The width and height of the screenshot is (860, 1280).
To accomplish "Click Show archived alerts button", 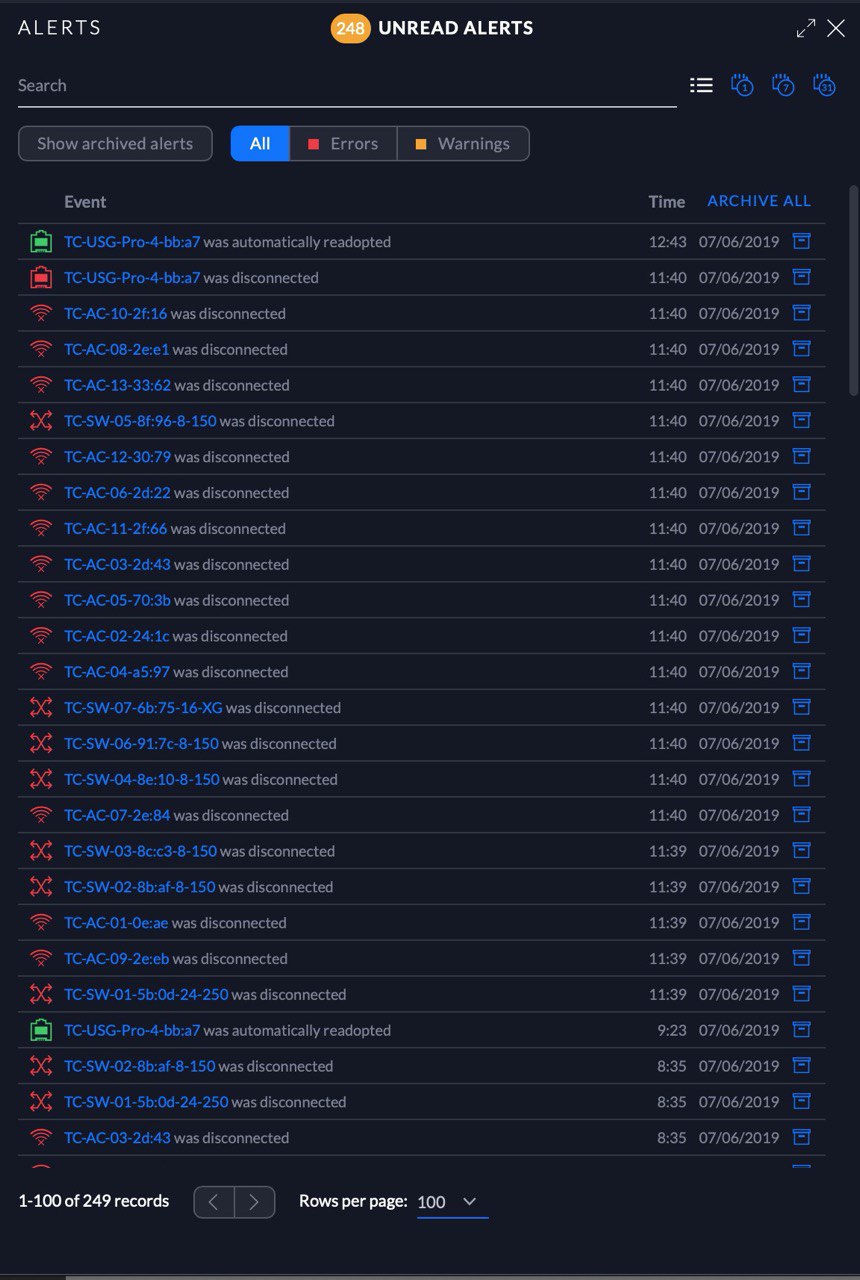I will (x=115, y=144).
